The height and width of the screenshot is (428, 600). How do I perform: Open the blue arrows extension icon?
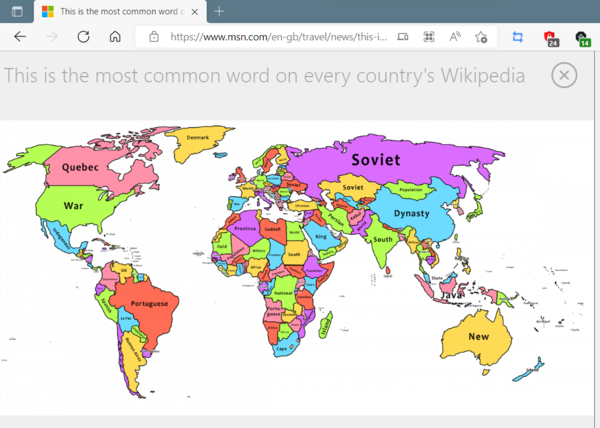point(518,37)
